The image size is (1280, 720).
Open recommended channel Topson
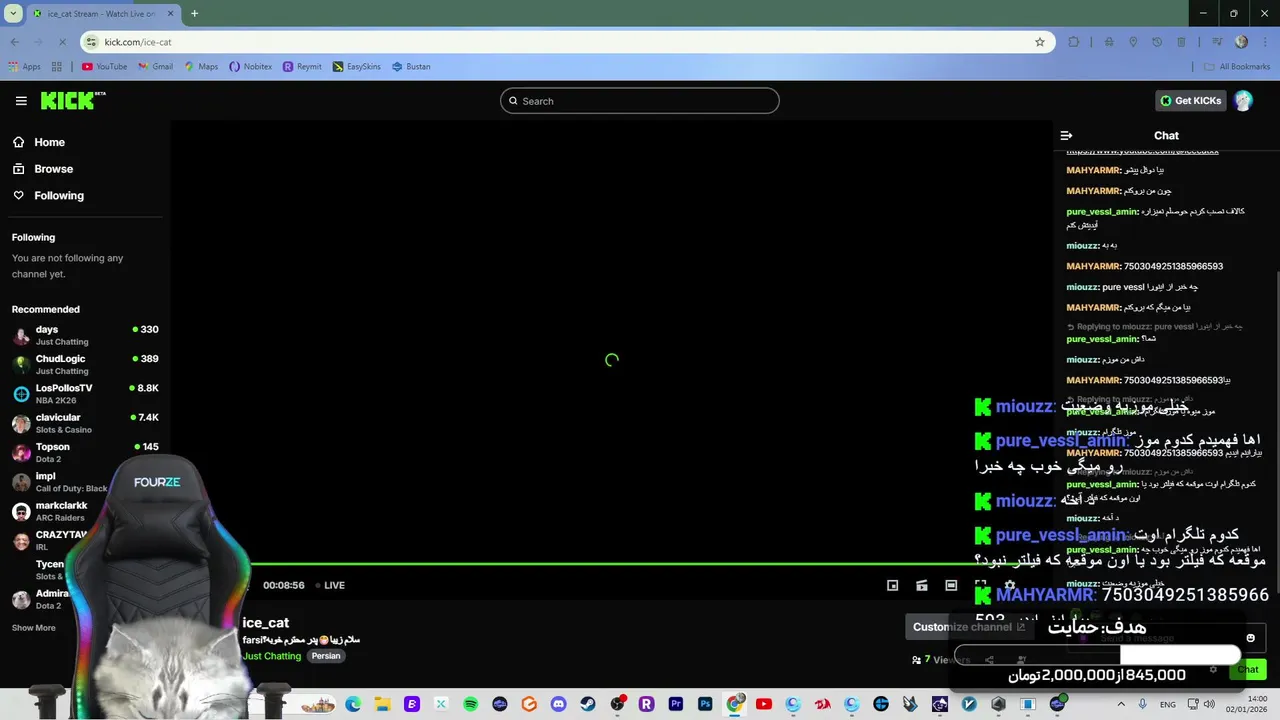(x=85, y=452)
